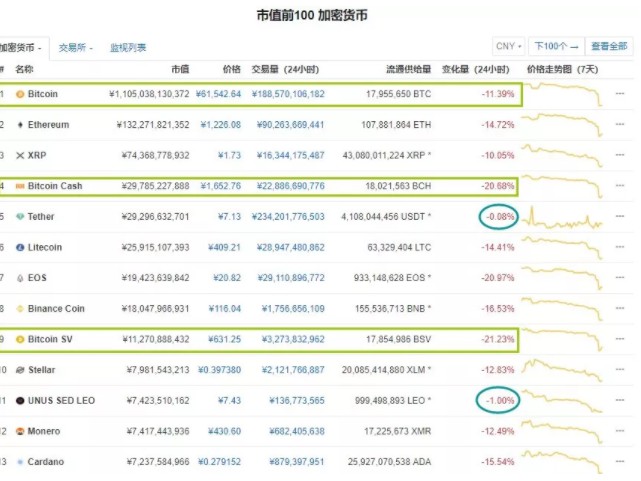Click Tether 24h change -0.08%

pos(500,217)
